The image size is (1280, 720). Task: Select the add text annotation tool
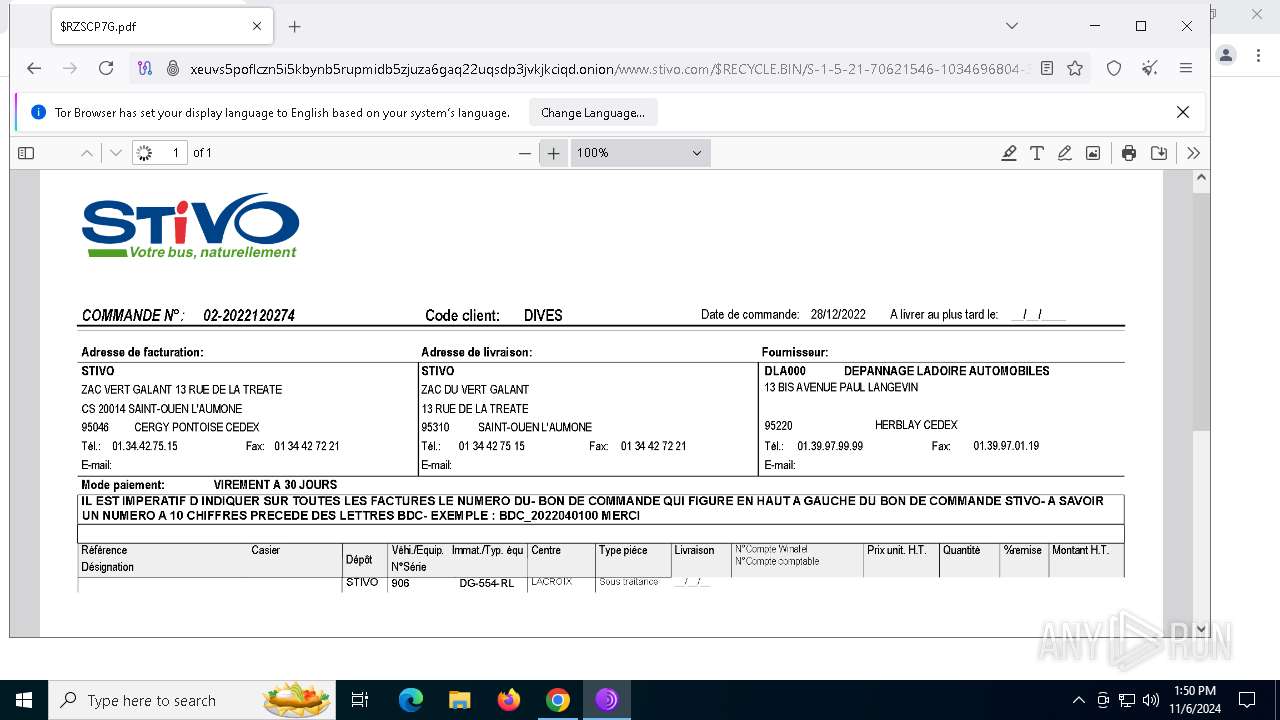(1037, 153)
